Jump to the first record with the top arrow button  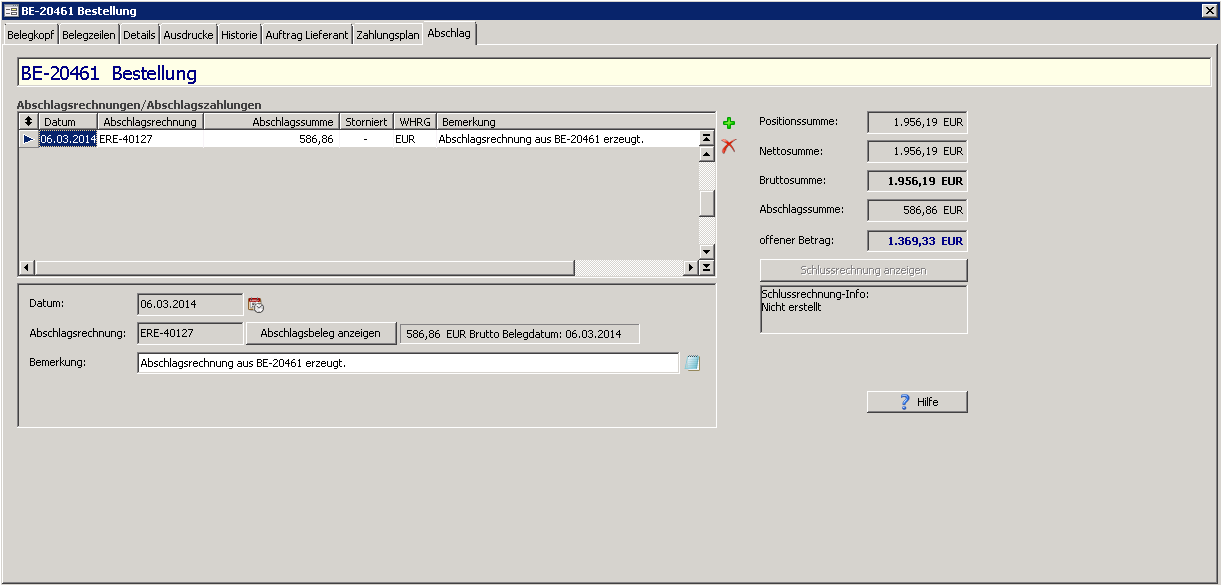(706, 139)
